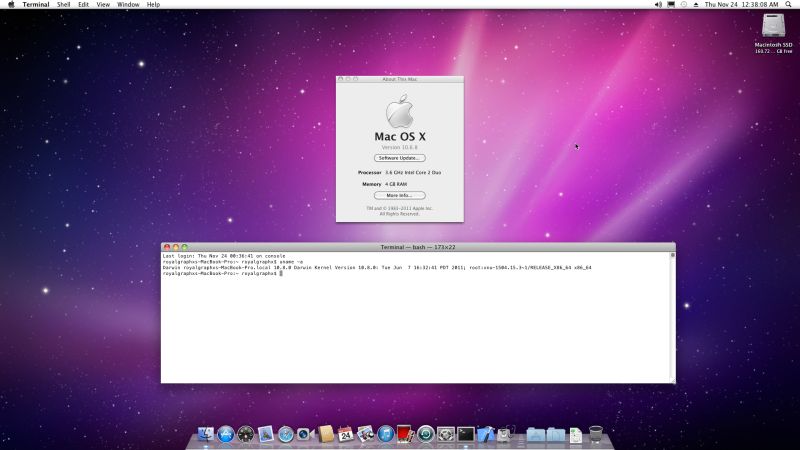Viewport: 800px width, 450px height.
Task: Open the View menu
Action: click(x=103, y=4)
